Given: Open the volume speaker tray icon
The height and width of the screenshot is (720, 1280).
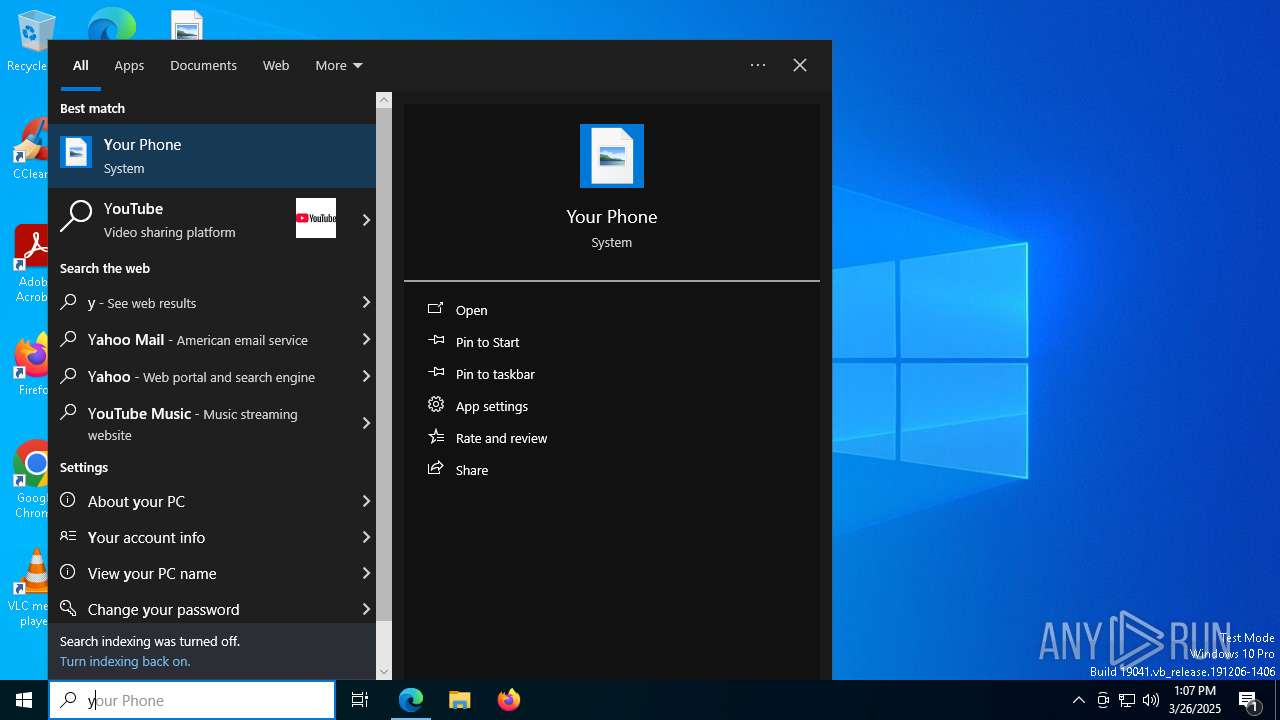Looking at the screenshot, I should pos(1151,700).
